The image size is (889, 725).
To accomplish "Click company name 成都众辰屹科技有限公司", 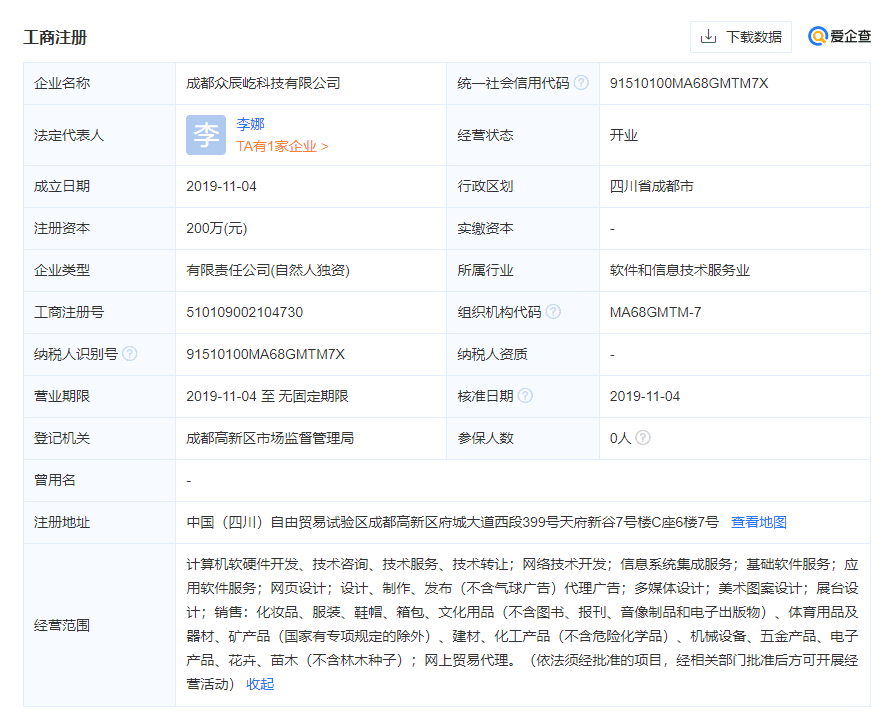I will pyautogui.click(x=263, y=83).
